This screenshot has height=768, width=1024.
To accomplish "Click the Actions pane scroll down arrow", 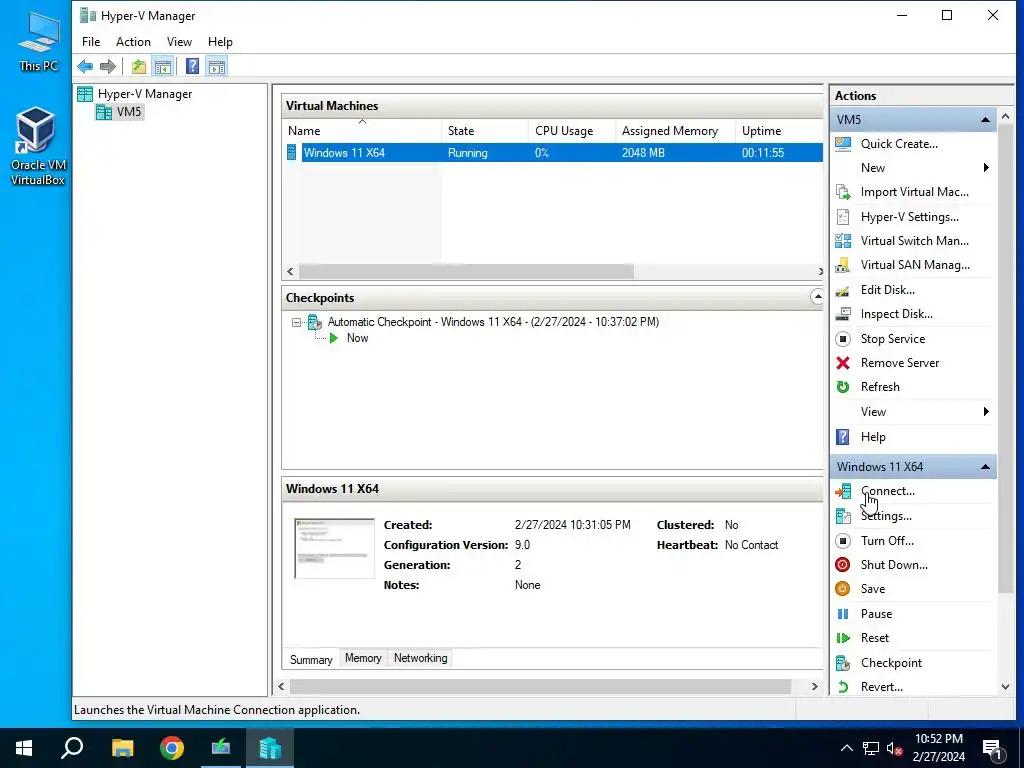I will pyautogui.click(x=1006, y=687).
